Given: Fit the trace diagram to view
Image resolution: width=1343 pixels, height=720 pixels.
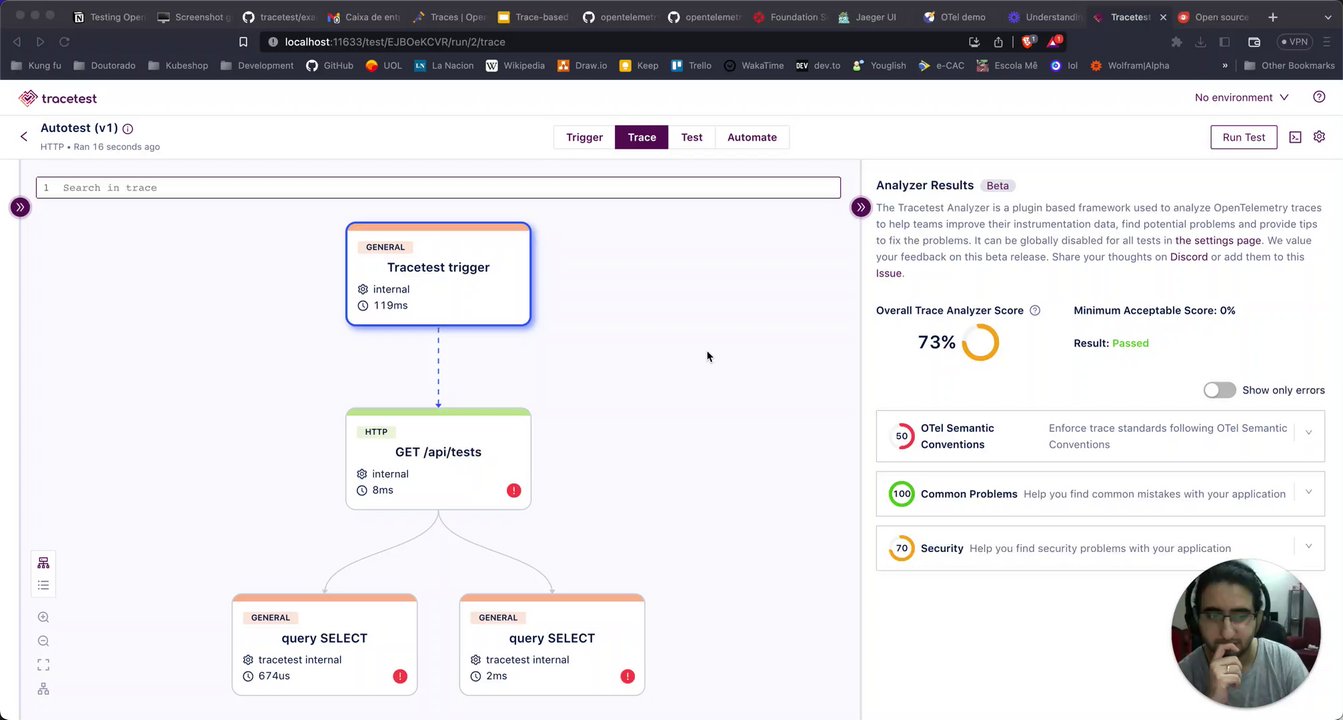Looking at the screenshot, I should point(43,665).
